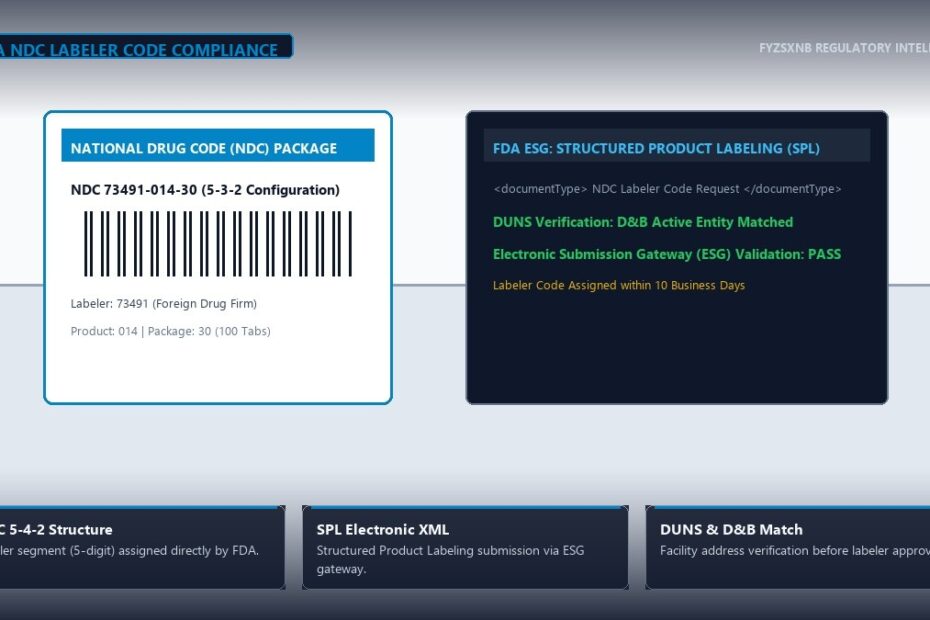Click the NDC package barcode image
The width and height of the screenshot is (930, 620).
click(218, 243)
